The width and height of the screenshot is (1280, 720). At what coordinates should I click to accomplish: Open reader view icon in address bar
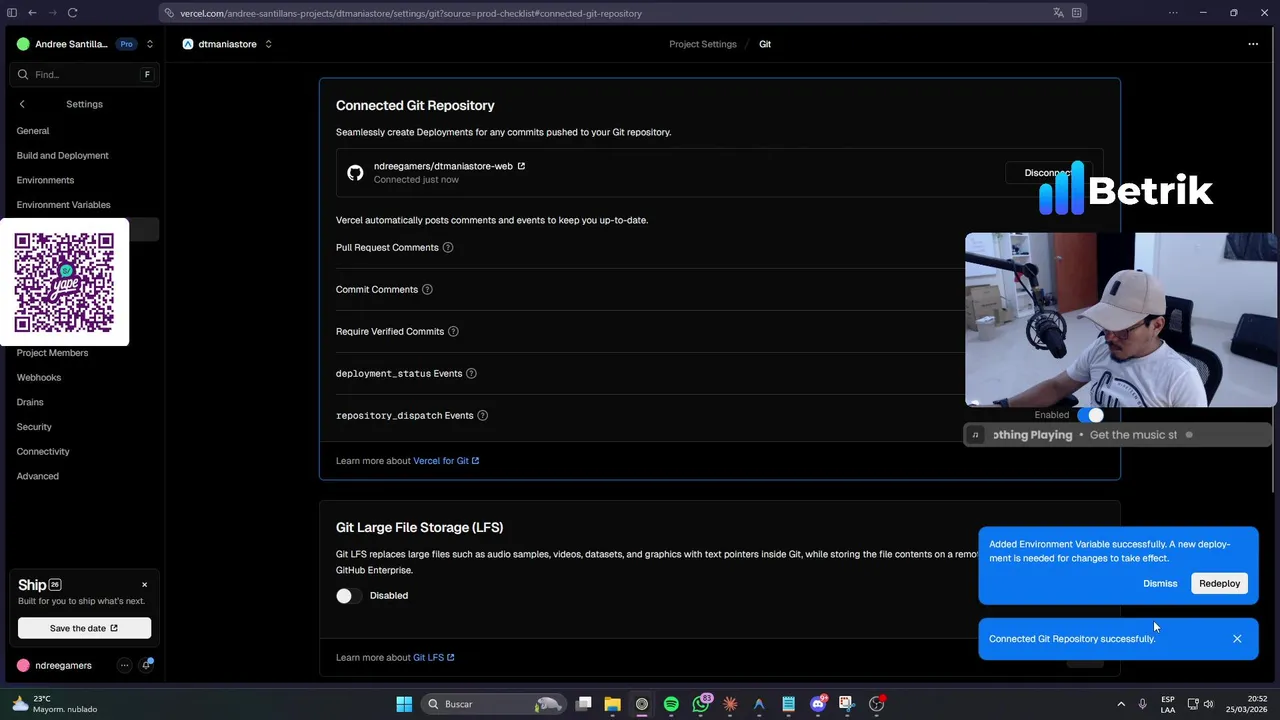pyautogui.click(x=1077, y=13)
